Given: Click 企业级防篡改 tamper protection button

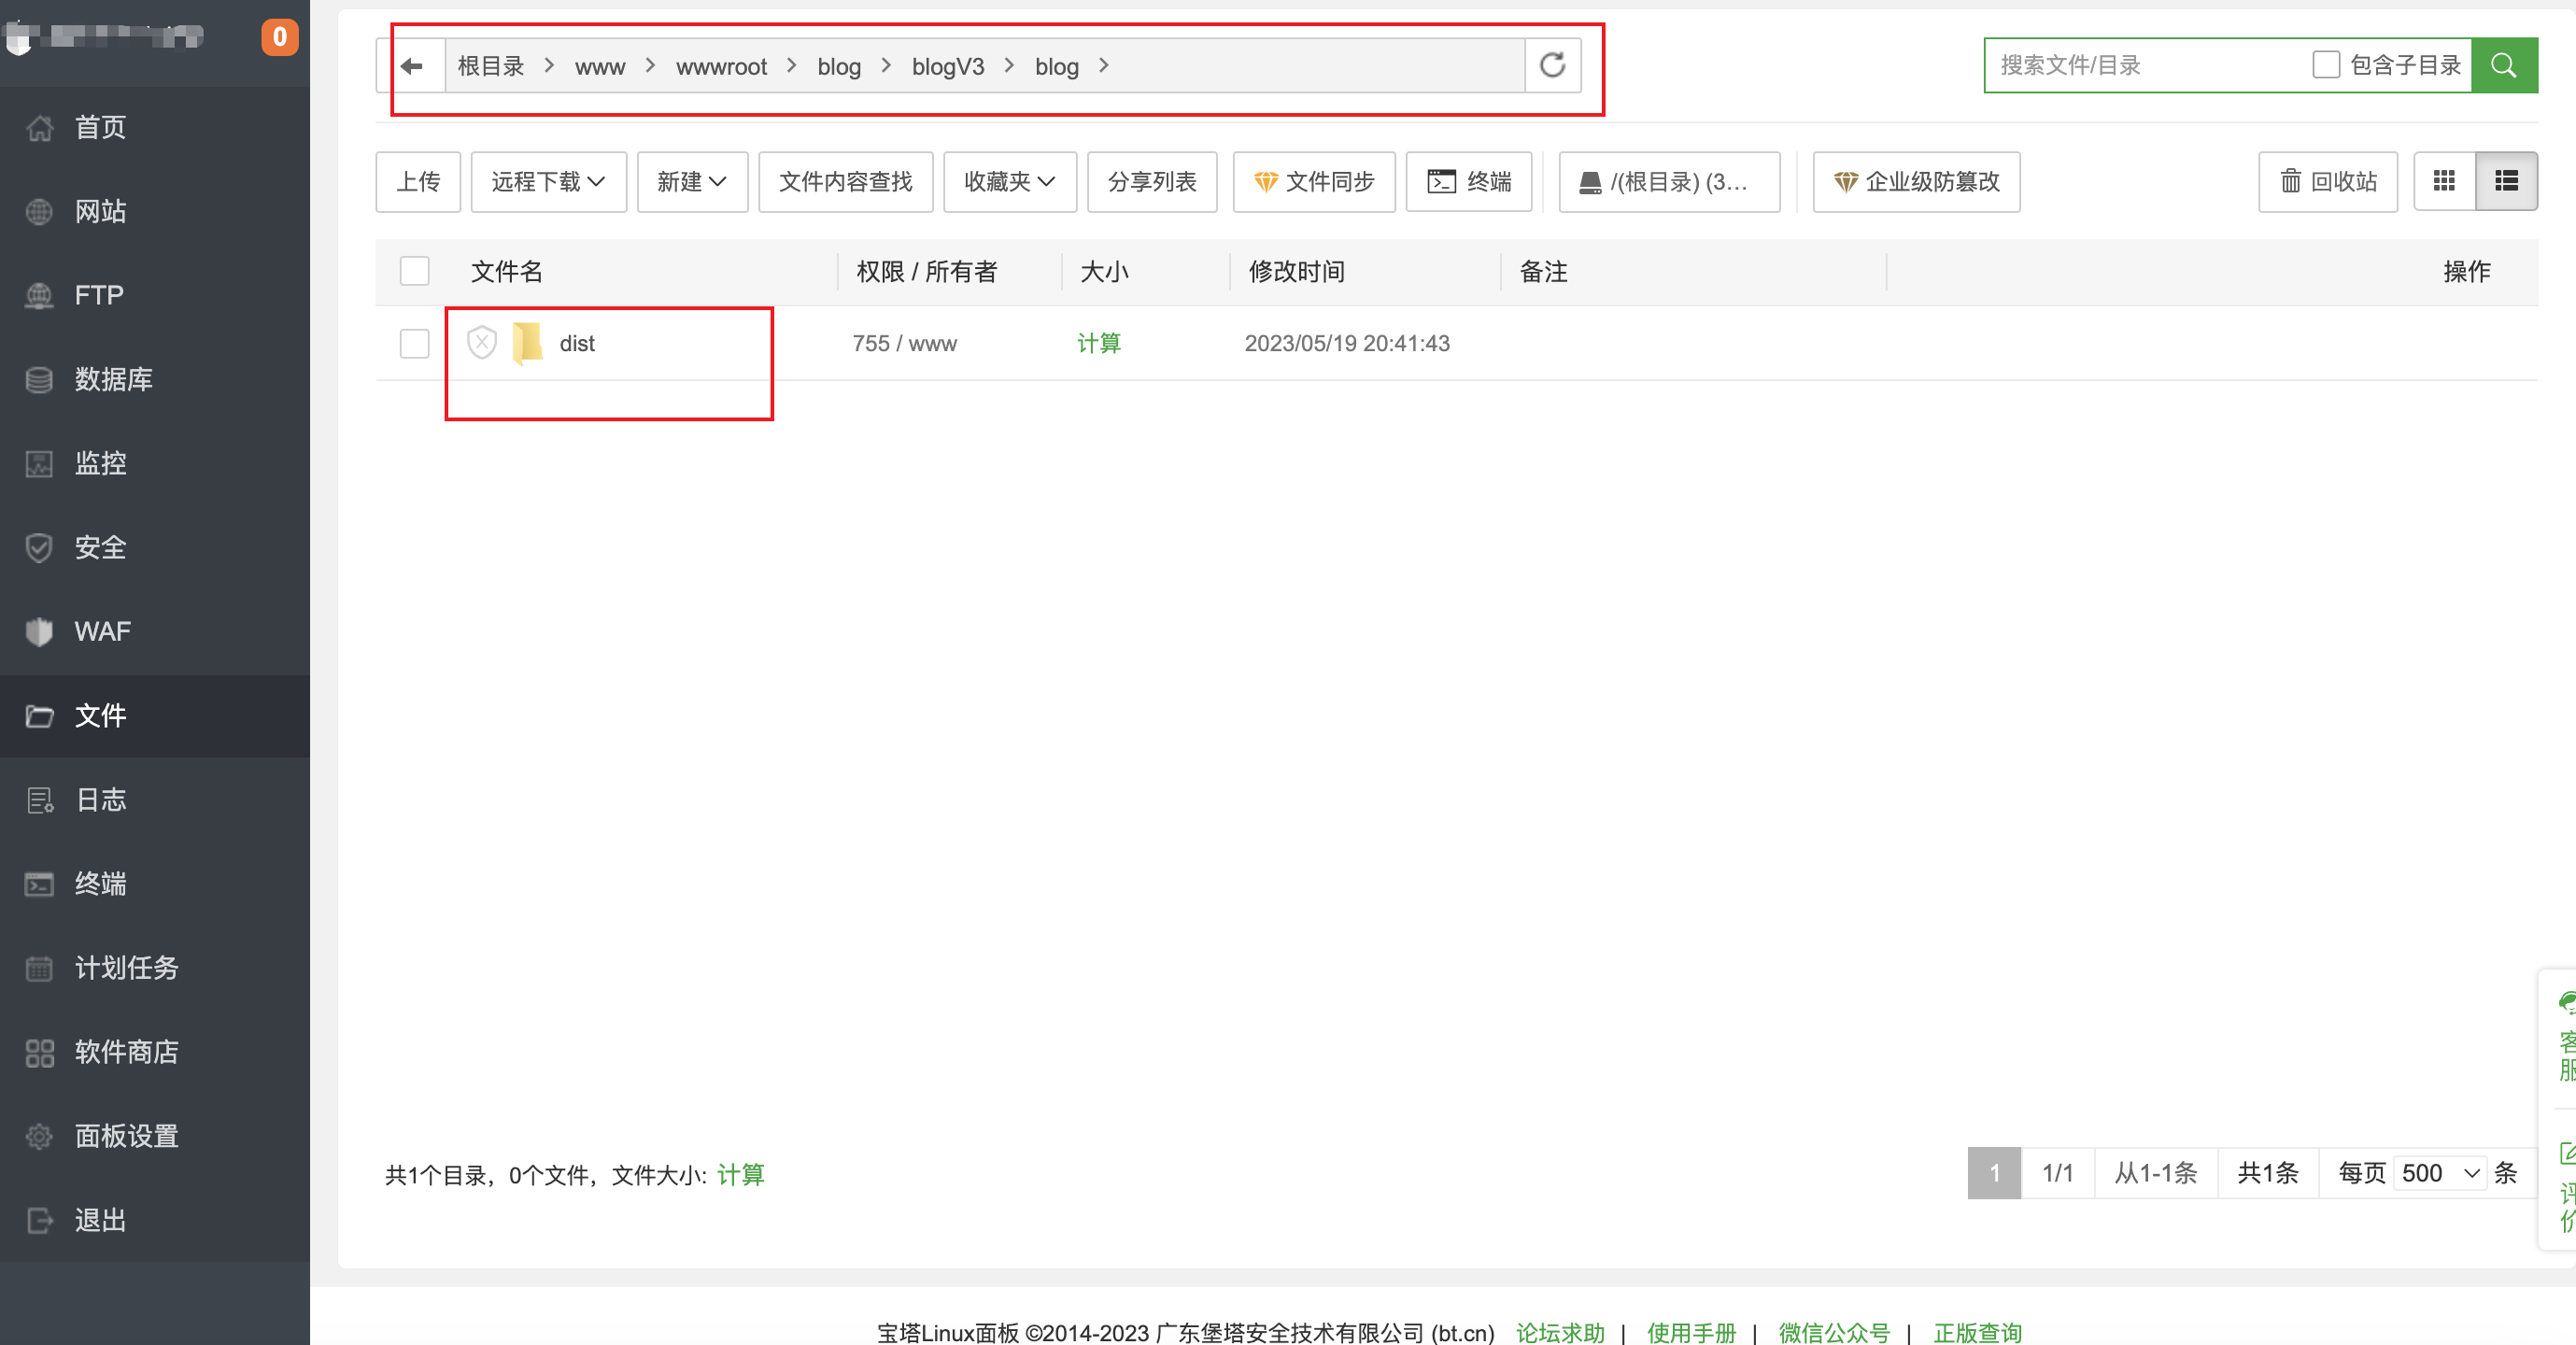Looking at the screenshot, I should pyautogui.click(x=1916, y=182).
